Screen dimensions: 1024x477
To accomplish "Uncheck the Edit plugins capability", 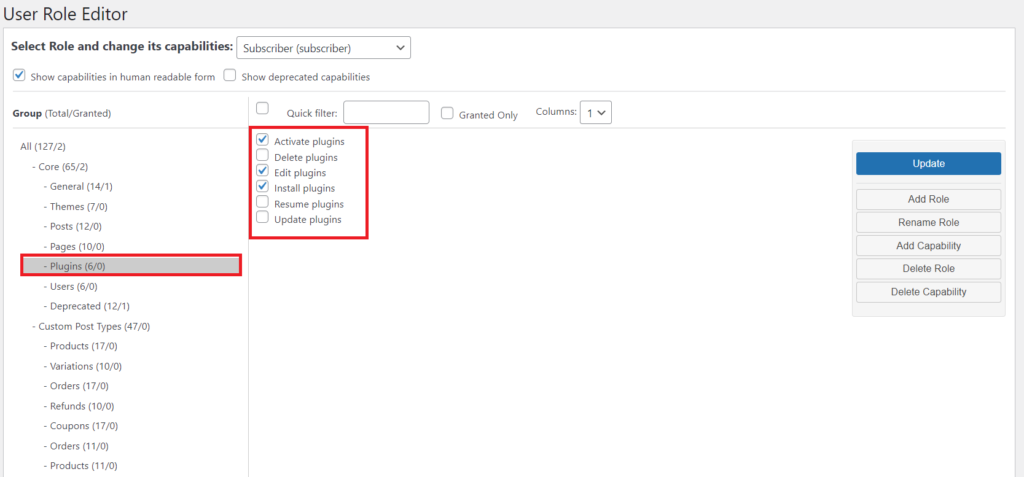I will click(x=263, y=172).
